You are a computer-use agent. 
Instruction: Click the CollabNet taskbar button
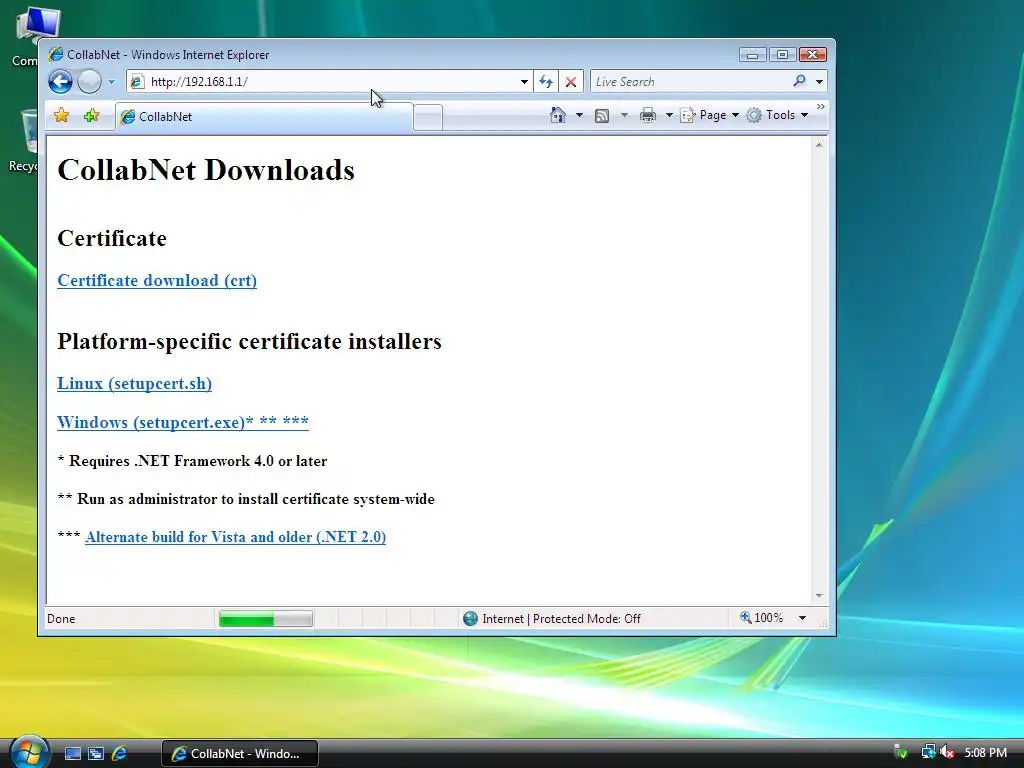point(240,754)
